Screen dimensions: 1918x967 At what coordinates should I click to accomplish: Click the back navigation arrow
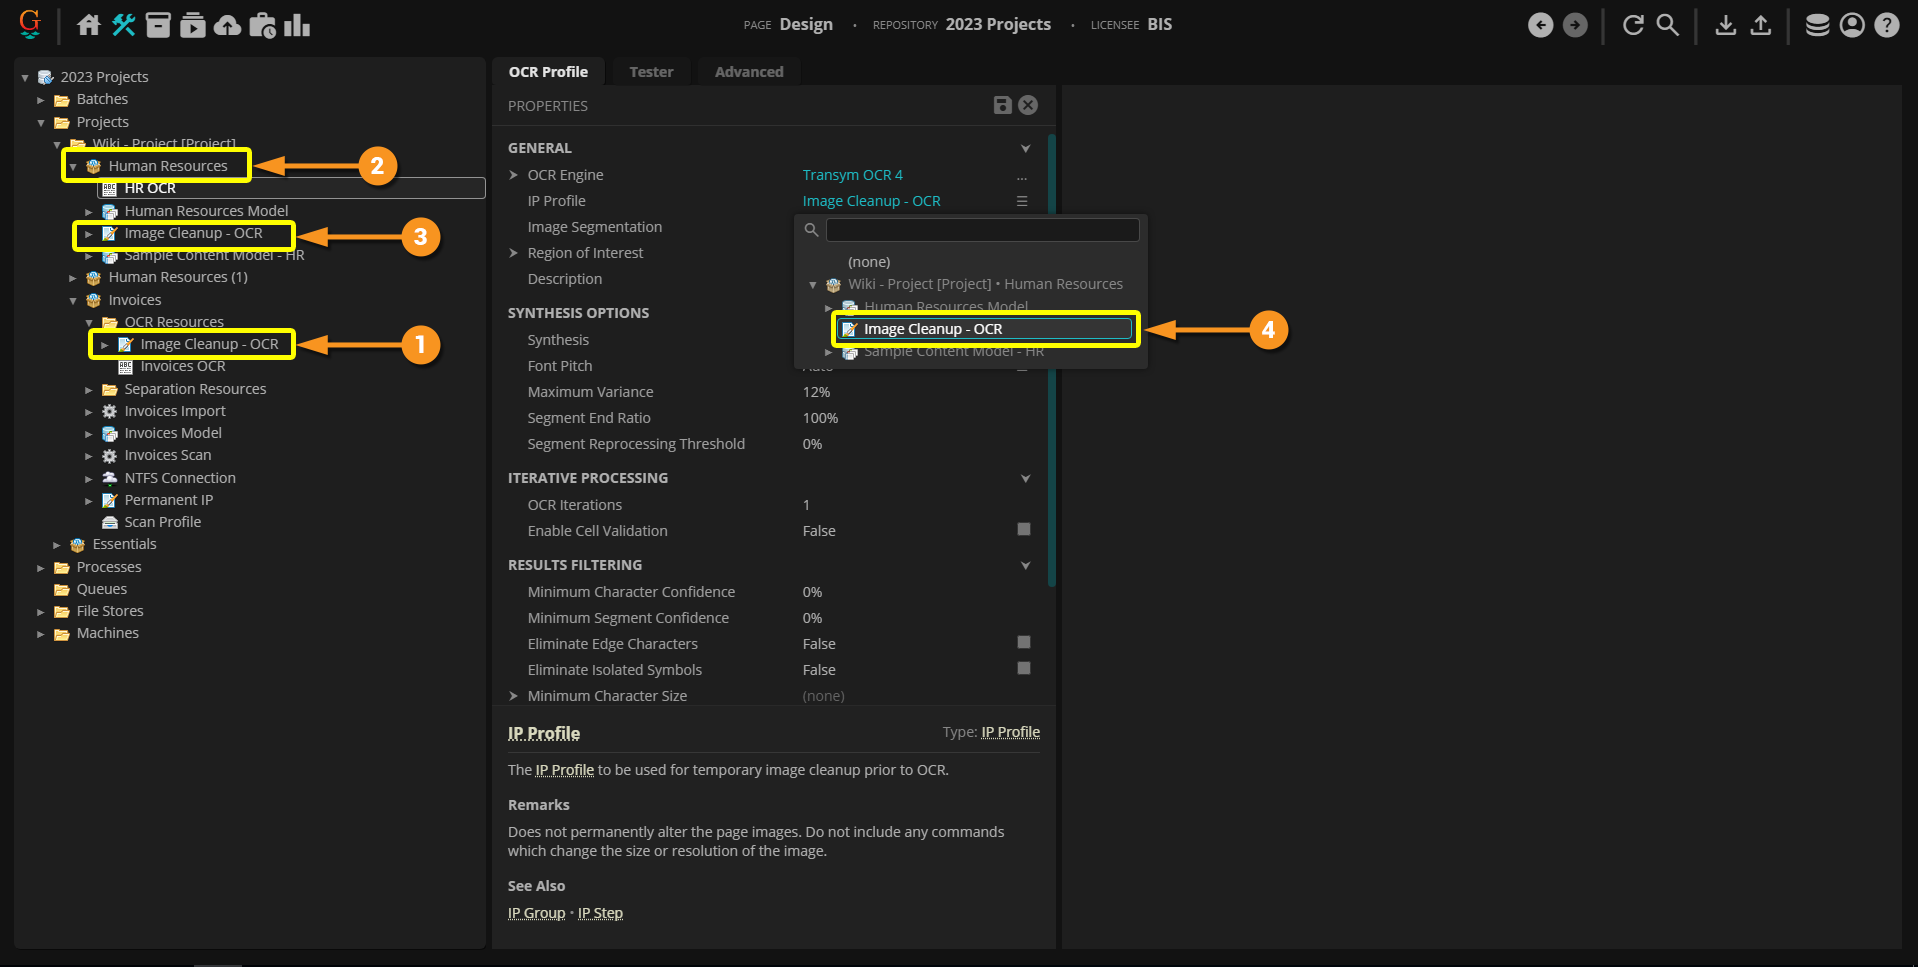(1540, 25)
